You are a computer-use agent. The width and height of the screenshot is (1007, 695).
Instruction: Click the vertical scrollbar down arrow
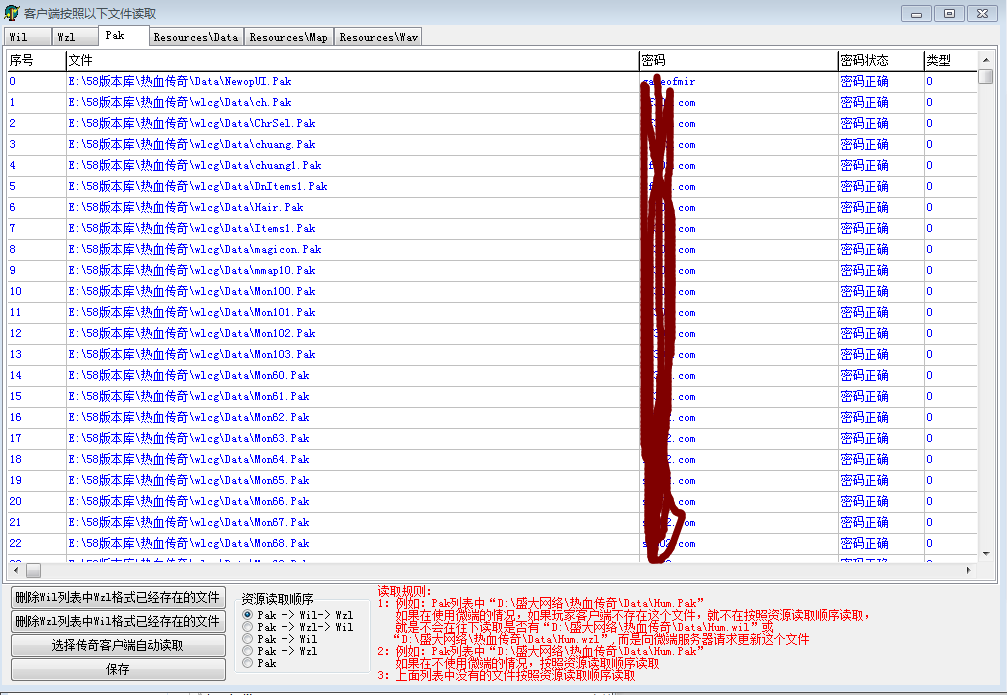point(986,553)
